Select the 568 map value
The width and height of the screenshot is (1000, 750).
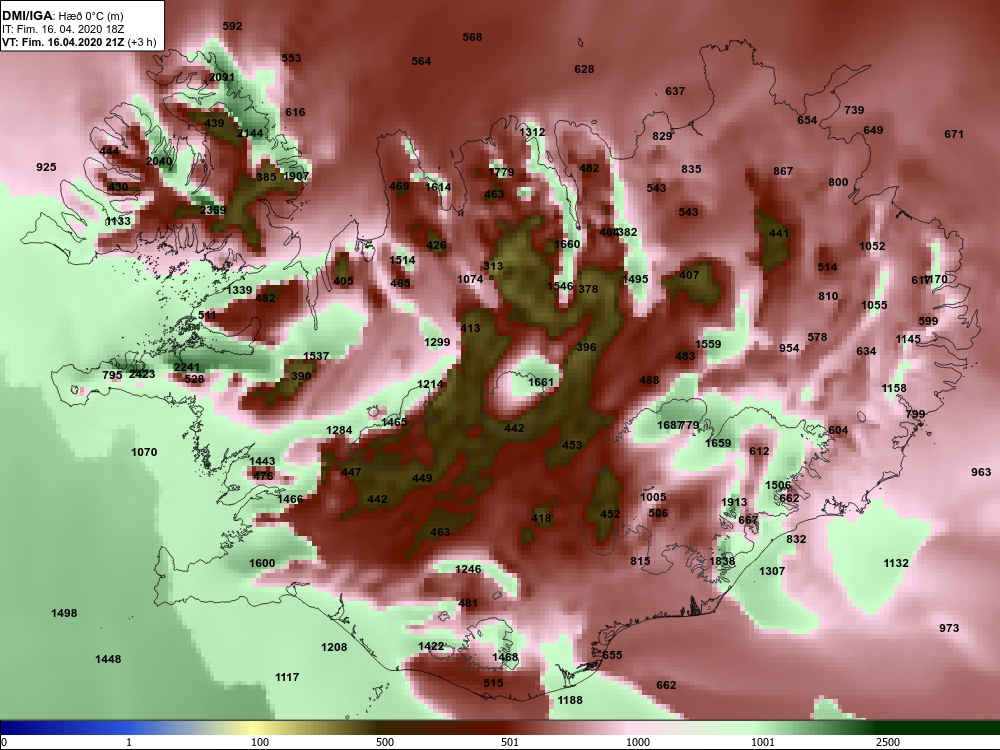472,37
